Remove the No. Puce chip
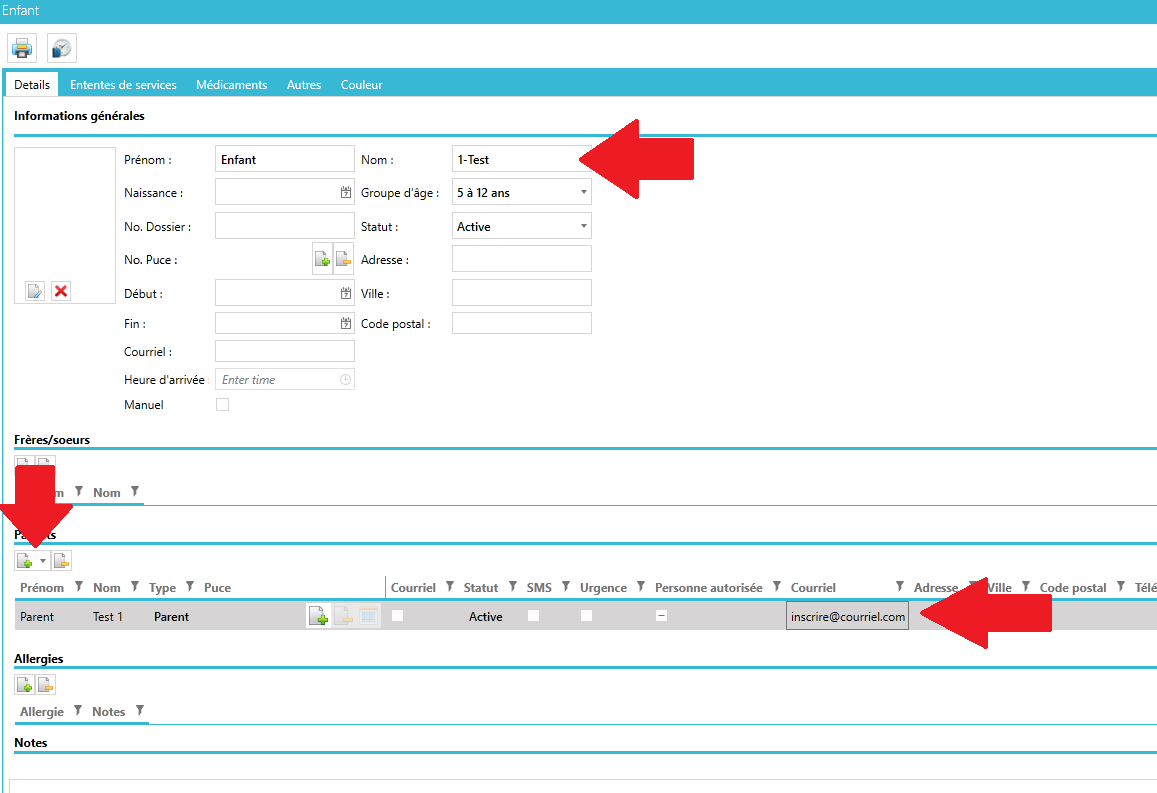Screen dimensions: 1157x793 coord(343,259)
